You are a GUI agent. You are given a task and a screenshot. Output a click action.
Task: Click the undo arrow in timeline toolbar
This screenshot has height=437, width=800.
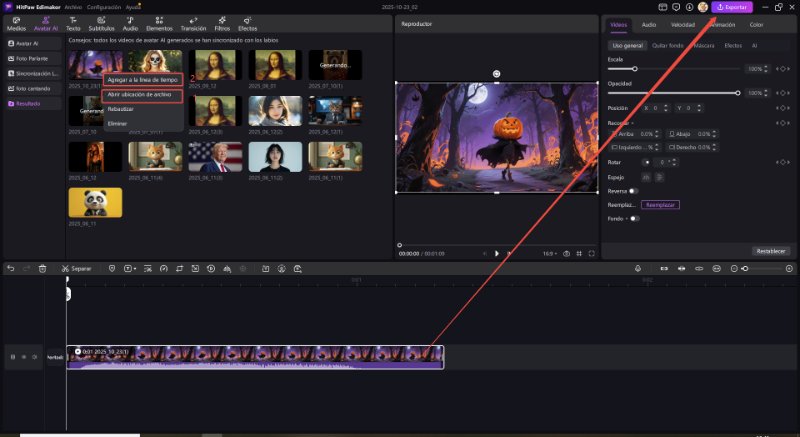pyautogui.click(x=10, y=269)
